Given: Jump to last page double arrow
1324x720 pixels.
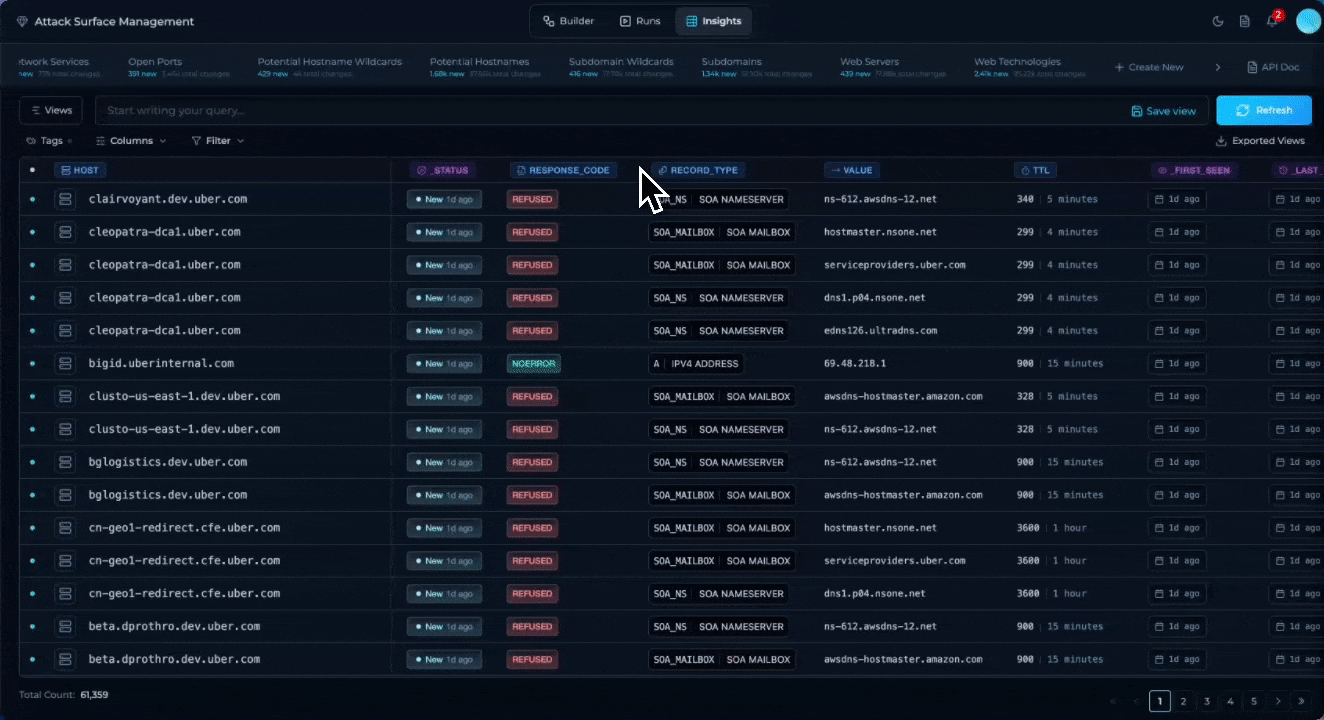Looking at the screenshot, I should (x=1301, y=701).
